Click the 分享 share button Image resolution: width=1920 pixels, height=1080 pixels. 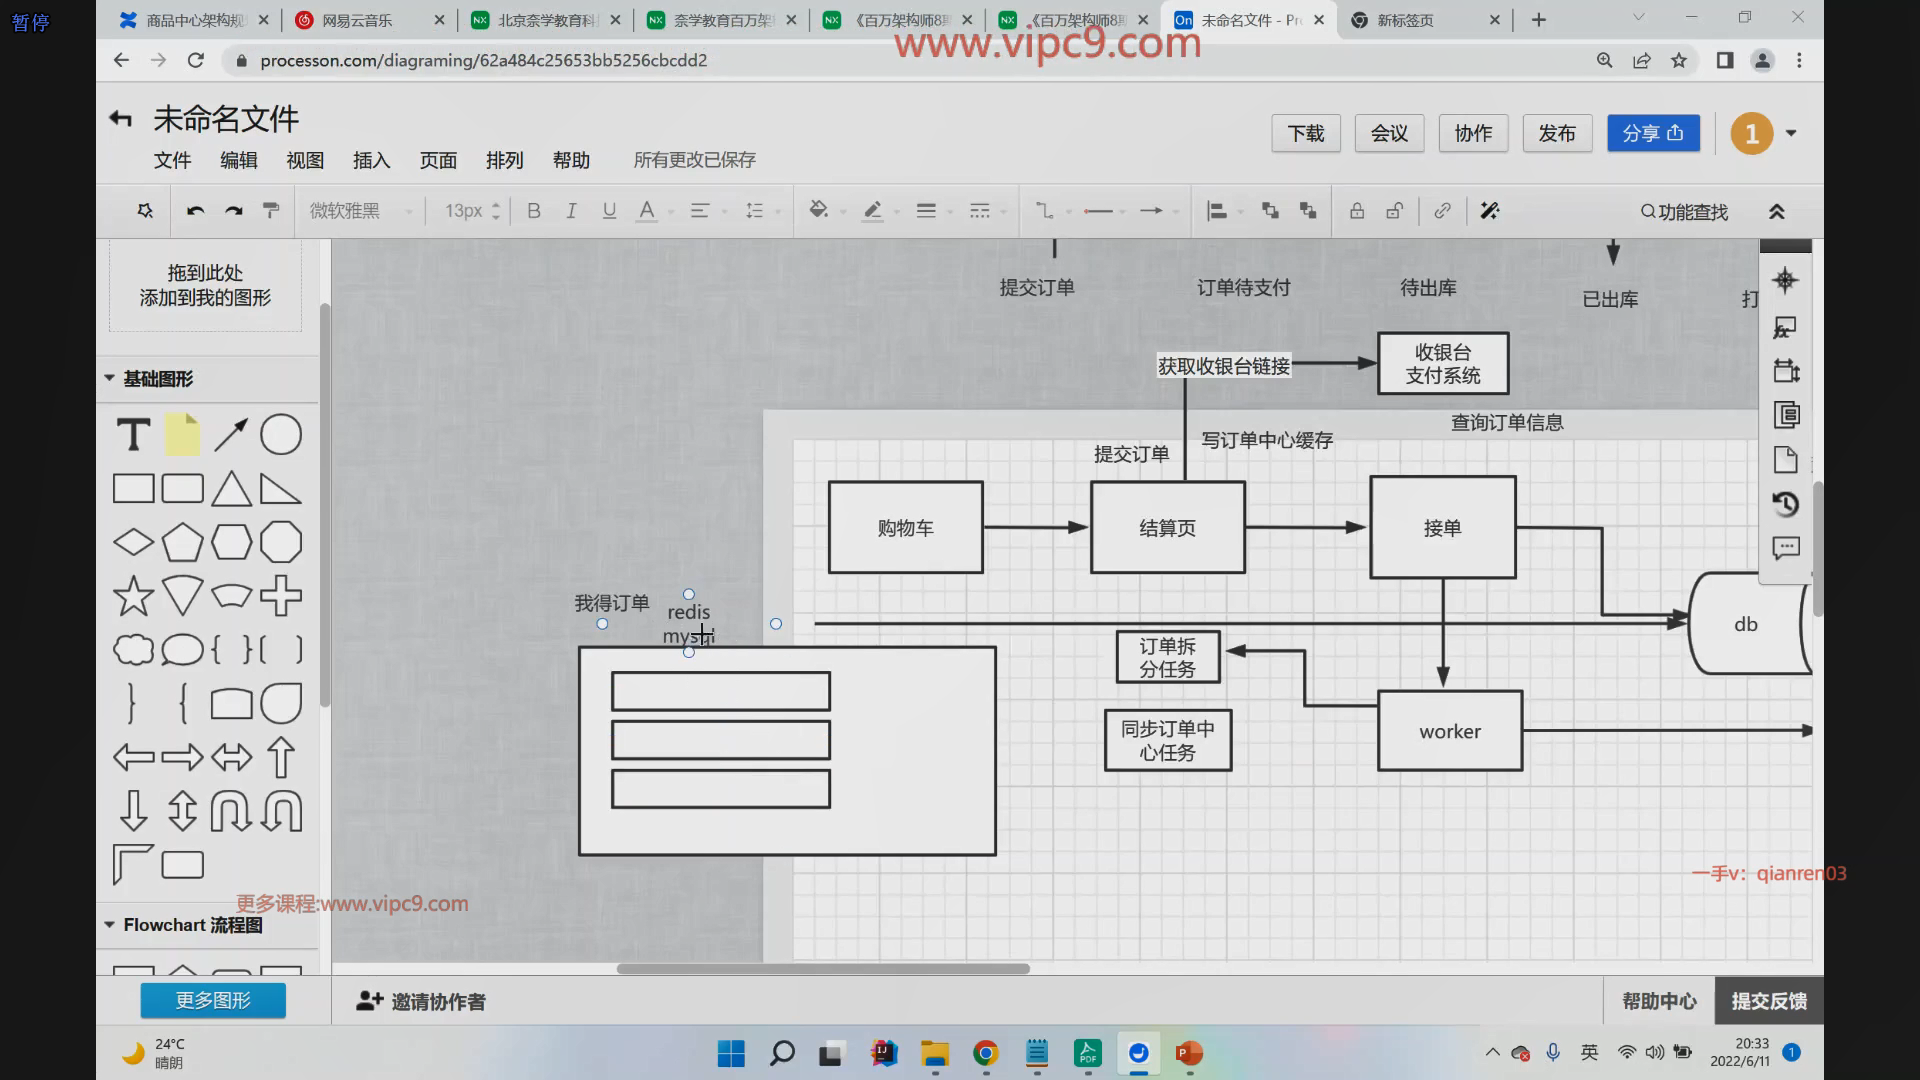[1653, 133]
